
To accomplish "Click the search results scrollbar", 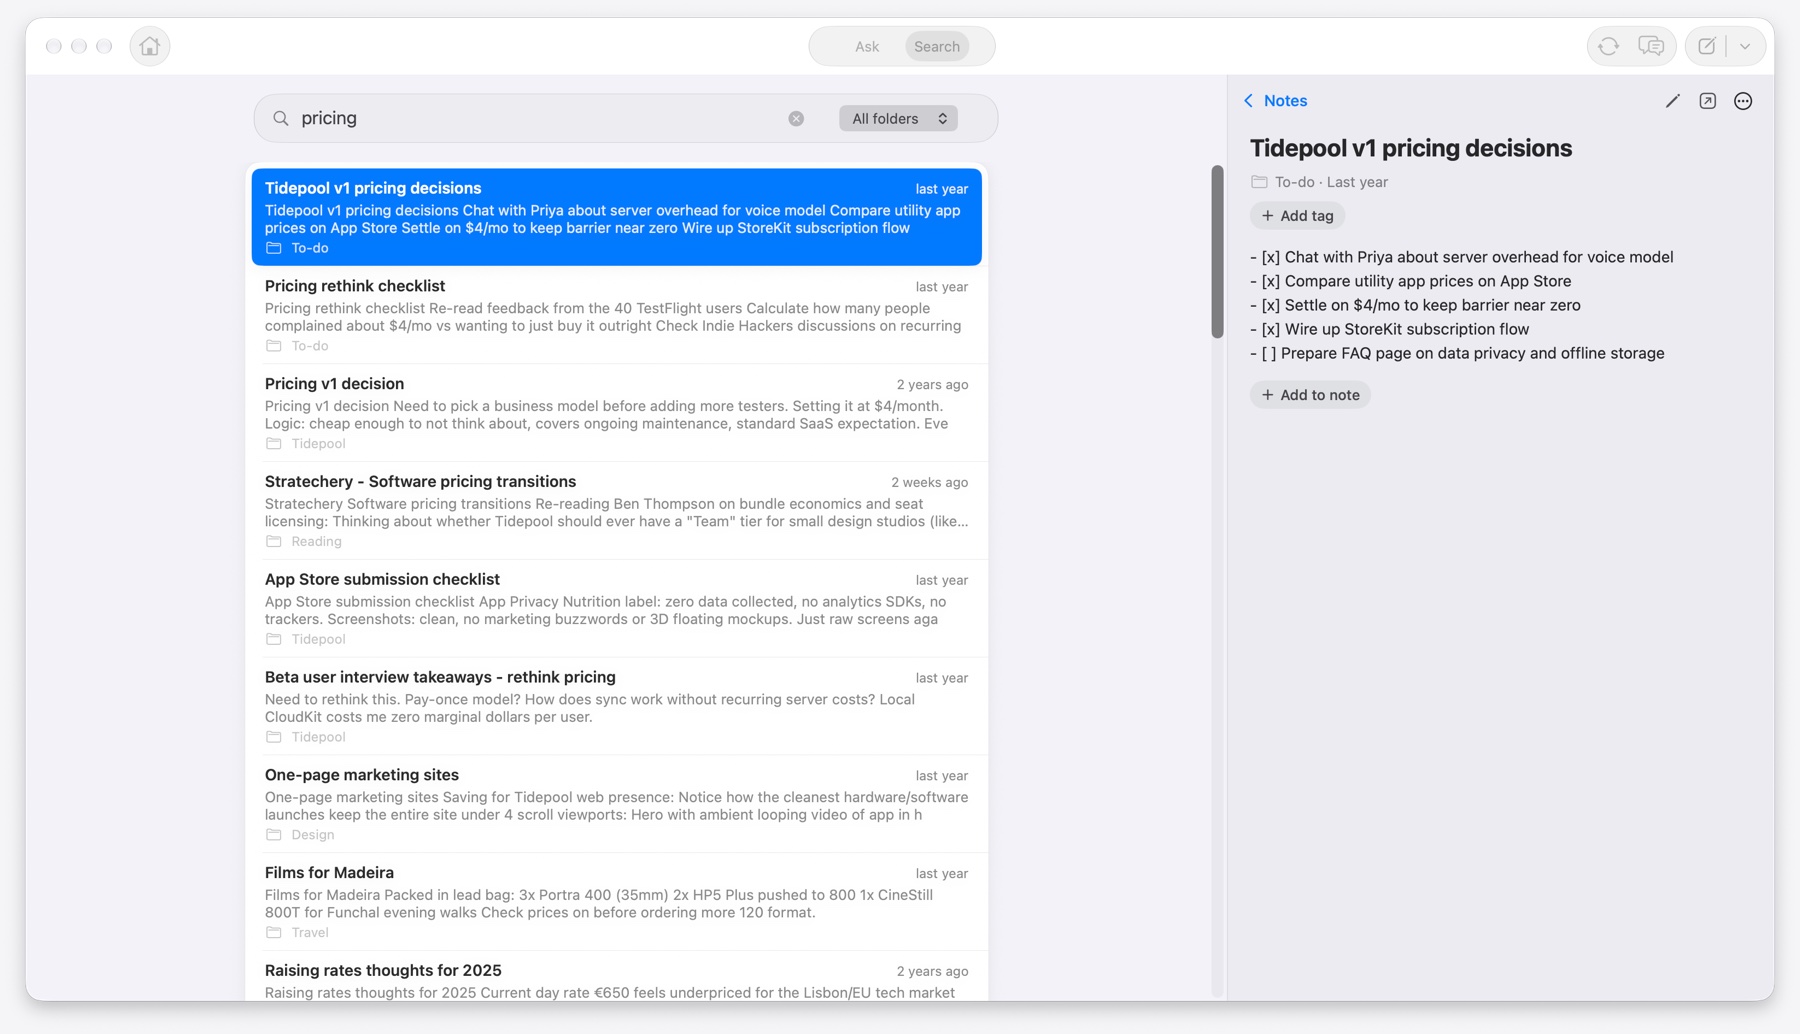I will coord(1217,252).
